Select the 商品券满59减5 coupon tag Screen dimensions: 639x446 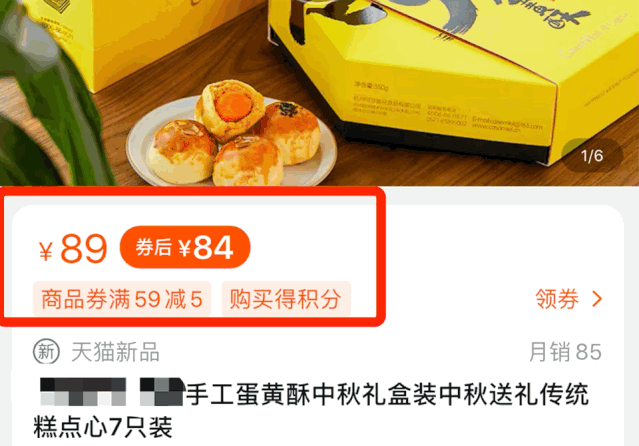coord(122,299)
